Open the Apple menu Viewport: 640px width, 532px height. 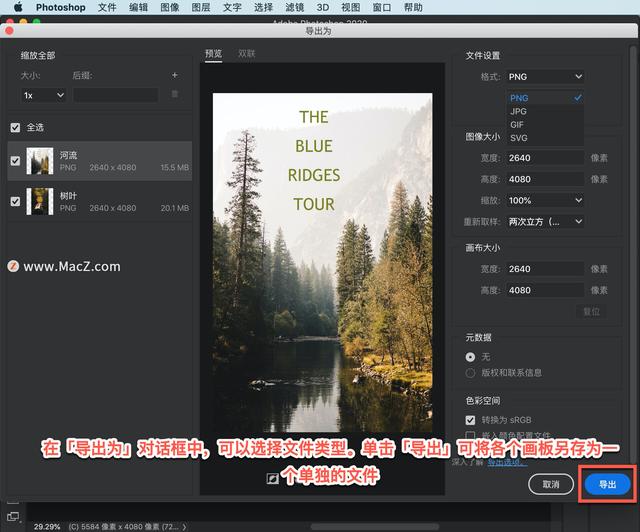click(x=17, y=7)
